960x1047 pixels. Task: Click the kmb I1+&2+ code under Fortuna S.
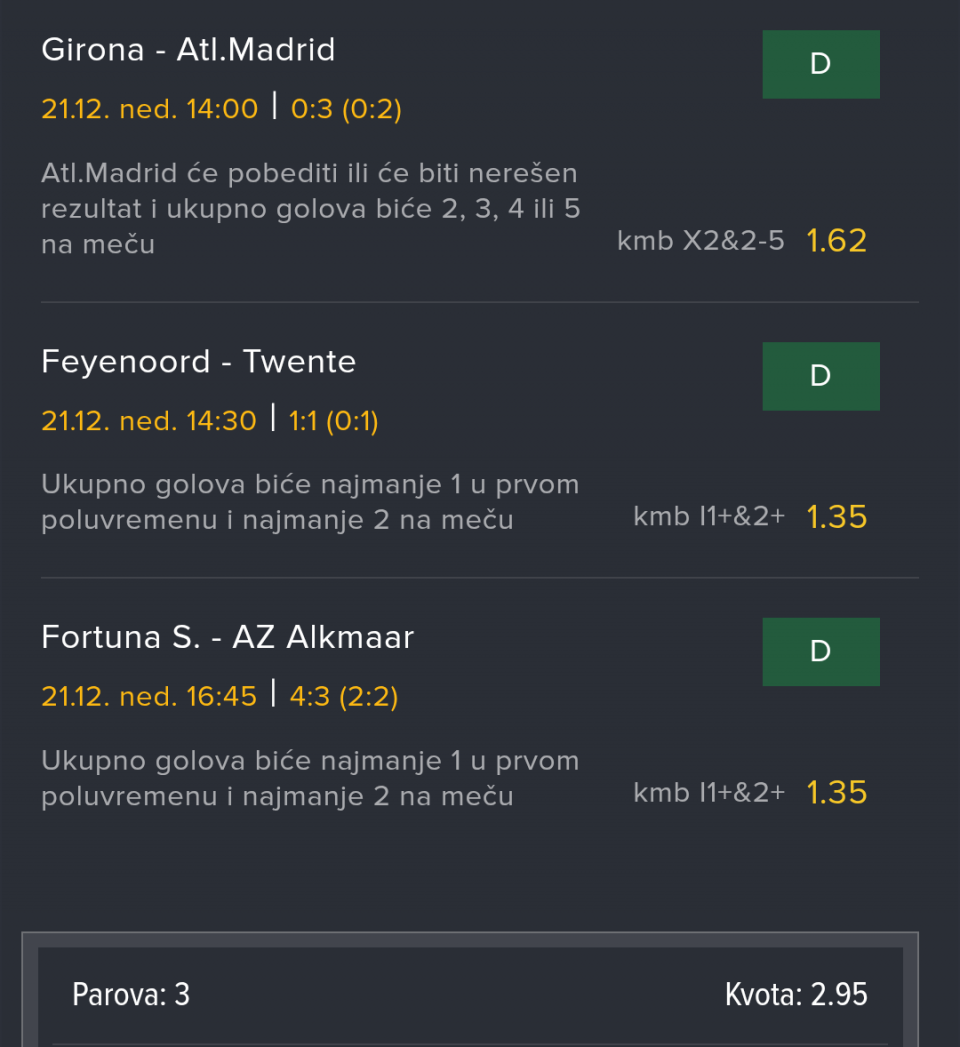coord(709,793)
